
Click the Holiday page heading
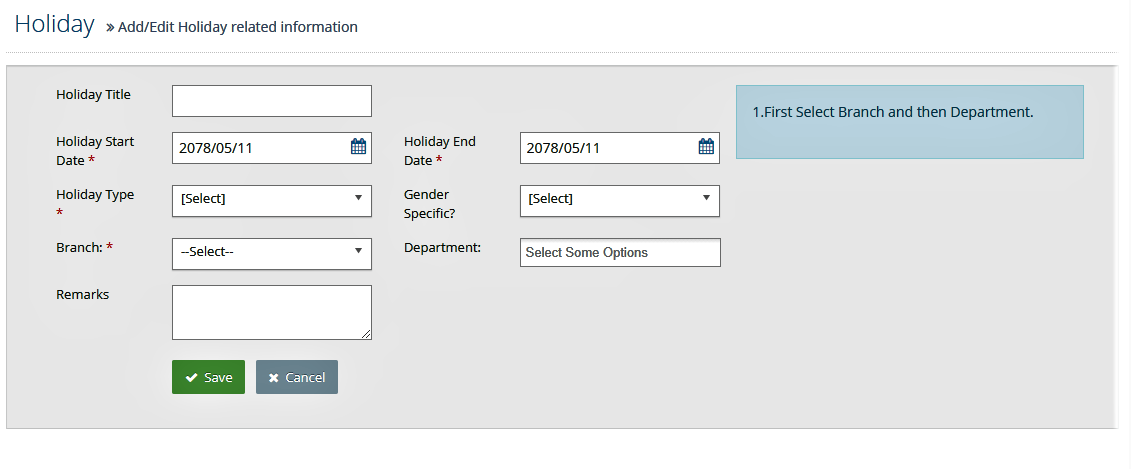(55, 24)
